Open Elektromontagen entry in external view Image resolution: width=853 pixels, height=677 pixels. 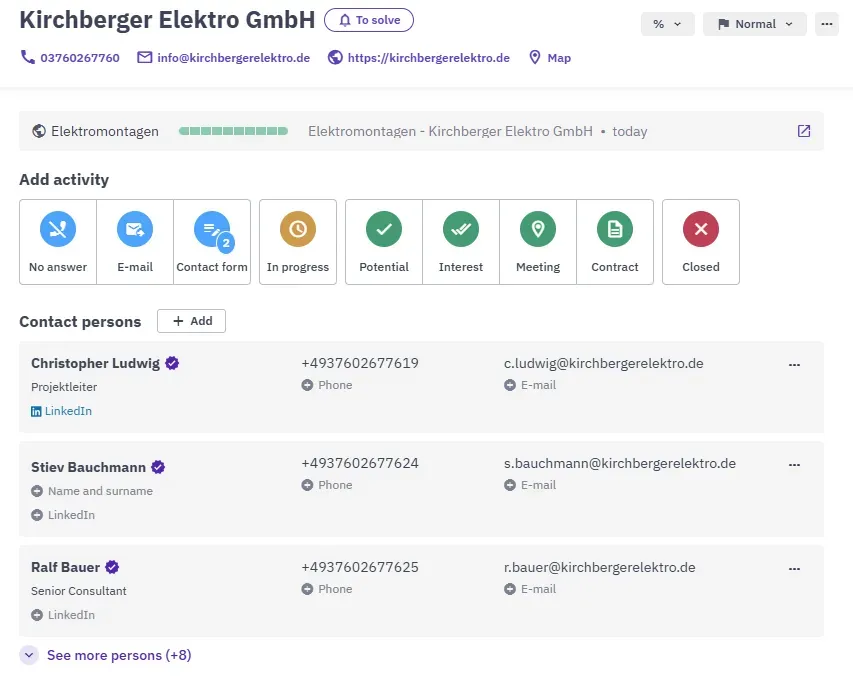(x=803, y=131)
